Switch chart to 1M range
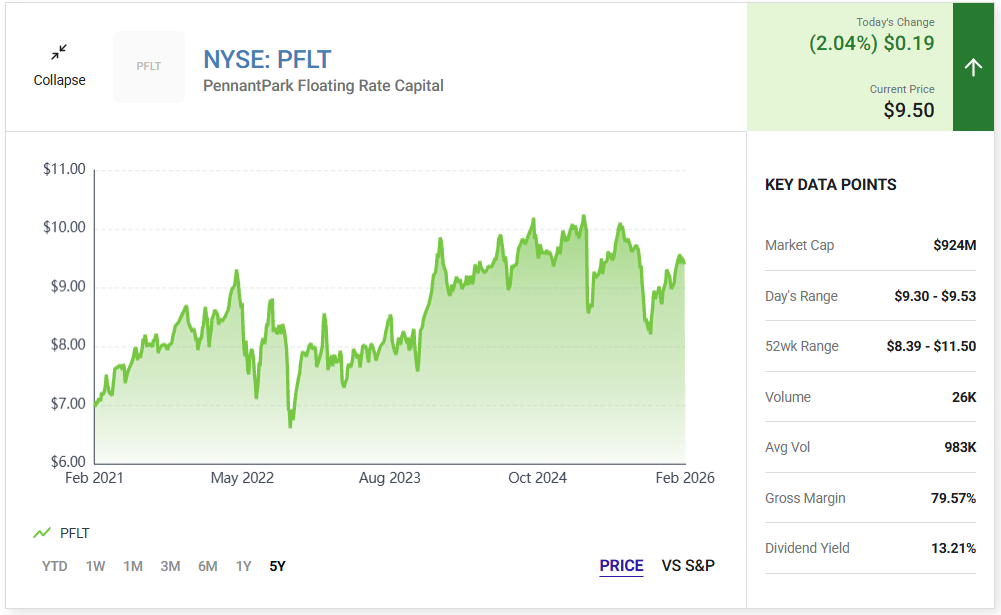The width and height of the screenshot is (1001, 615). click(x=133, y=566)
